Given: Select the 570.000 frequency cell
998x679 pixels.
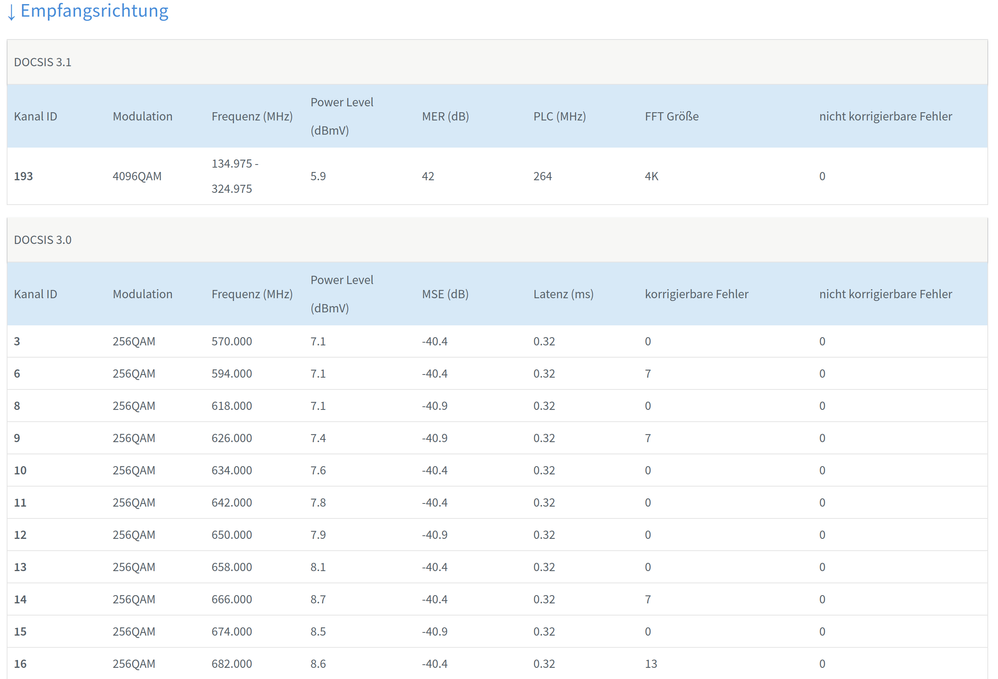Looking at the screenshot, I should point(232,342).
